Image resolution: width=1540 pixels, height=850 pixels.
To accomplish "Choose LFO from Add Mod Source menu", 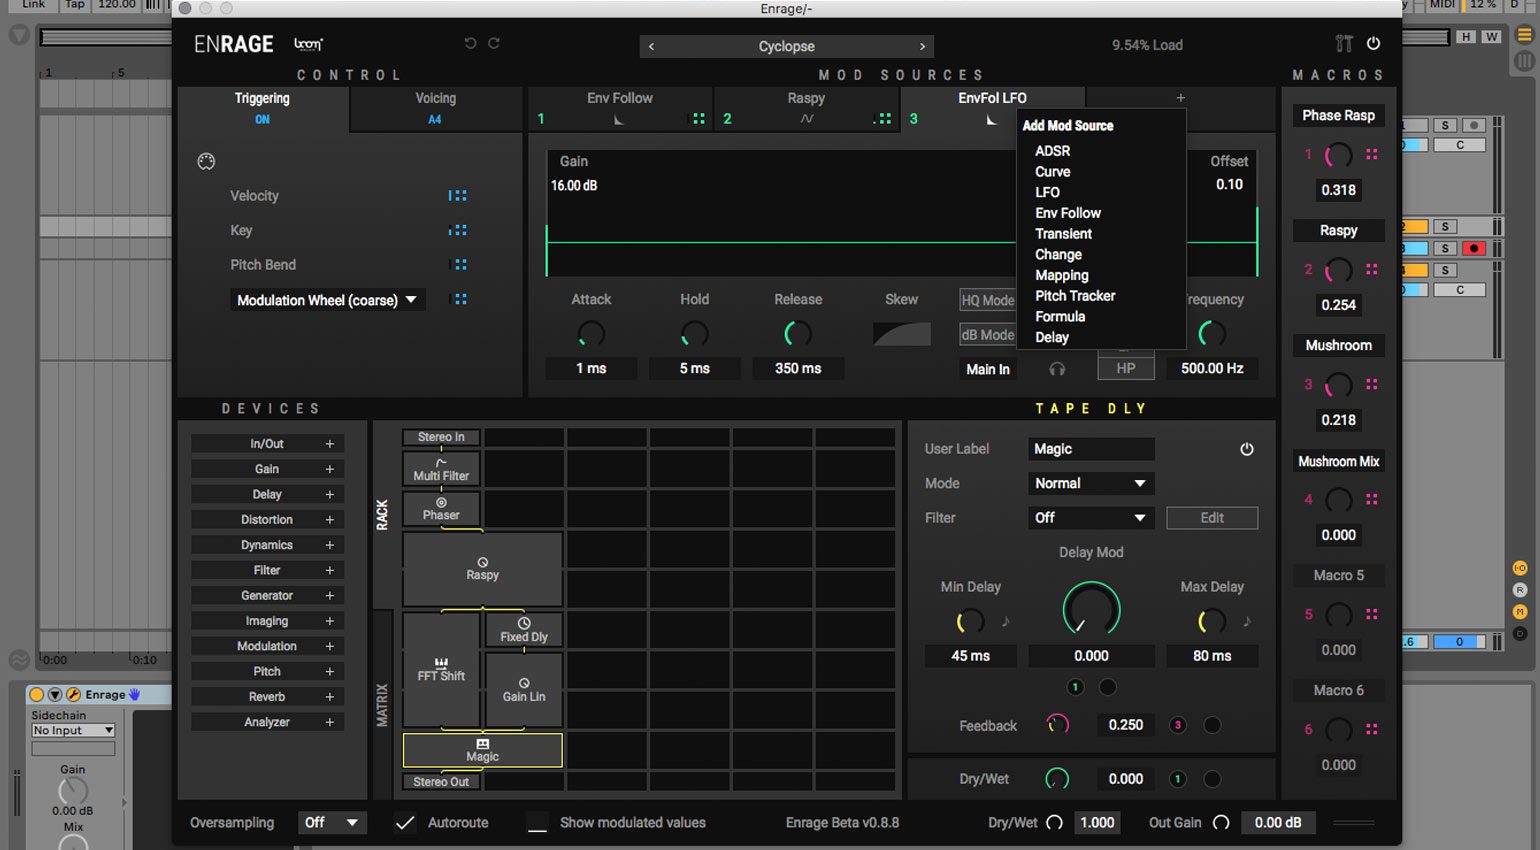I will tap(1047, 192).
